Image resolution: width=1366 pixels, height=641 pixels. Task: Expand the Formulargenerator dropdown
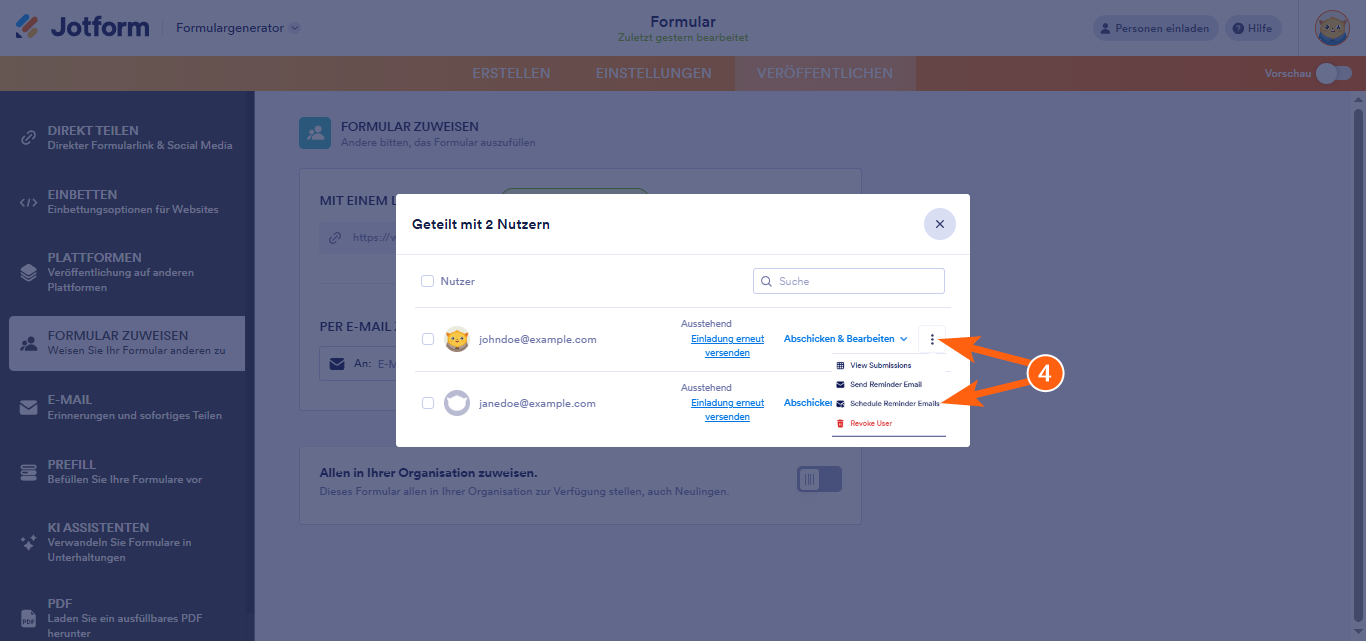click(238, 28)
